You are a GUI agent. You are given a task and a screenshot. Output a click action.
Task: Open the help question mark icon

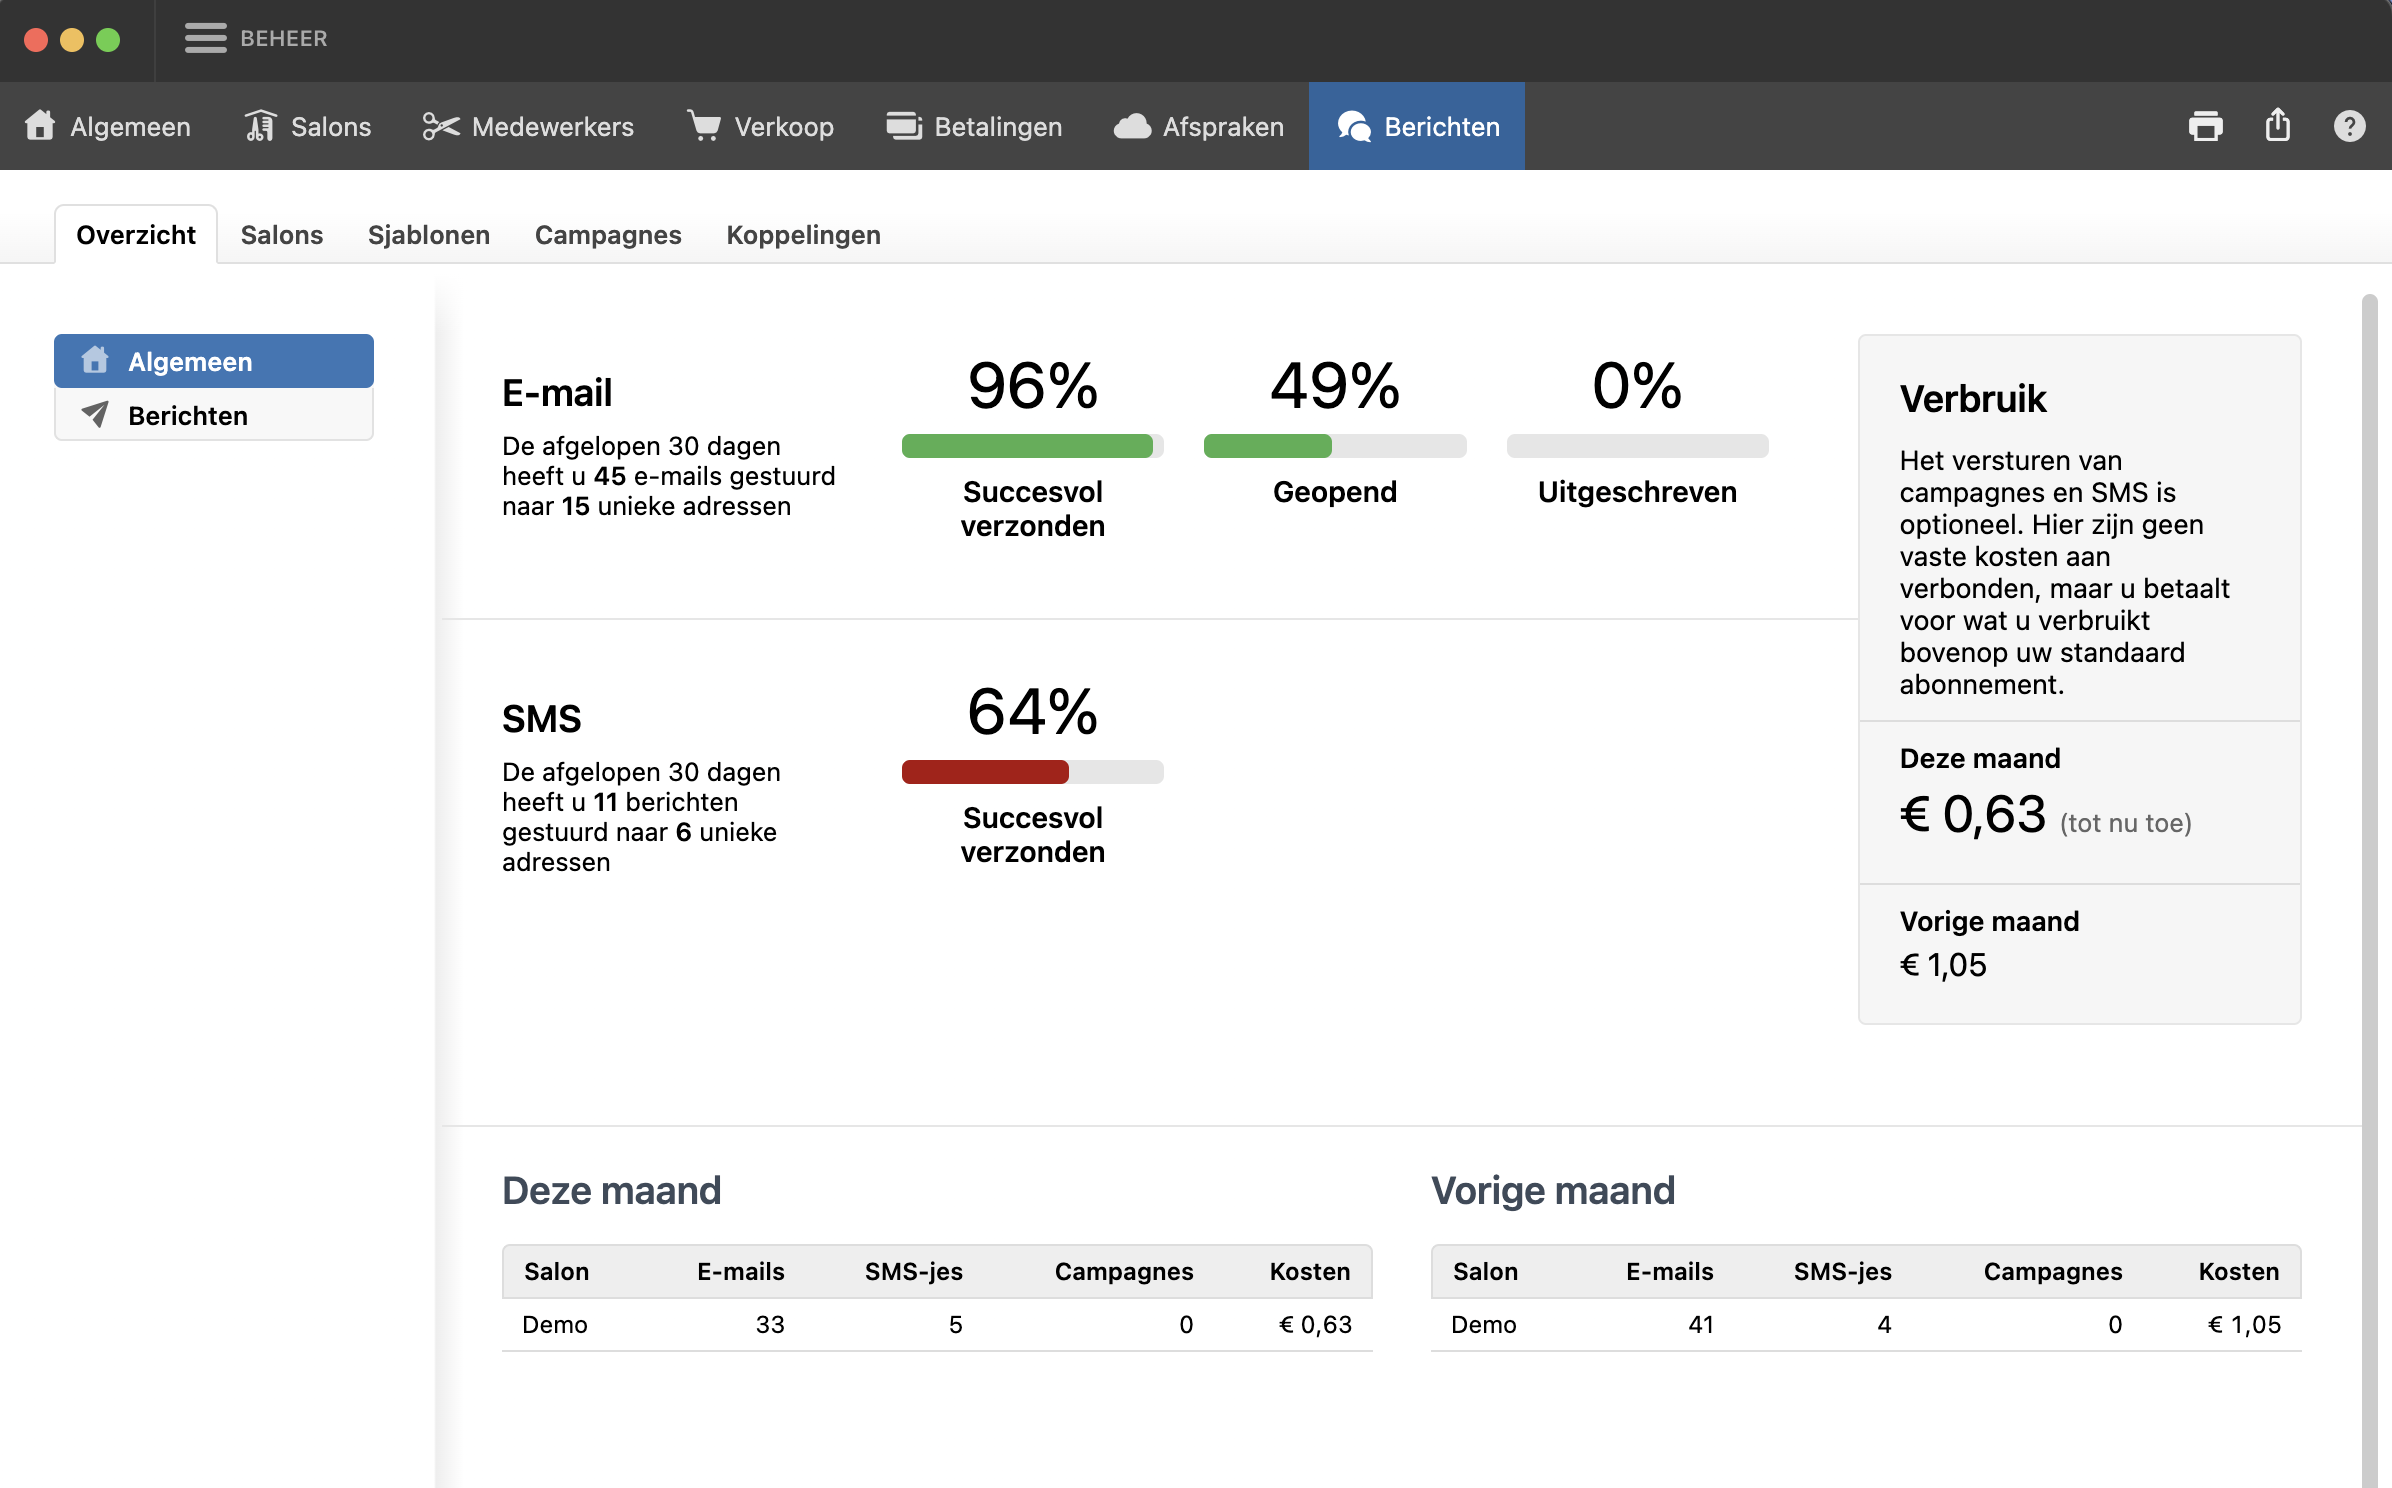coord(2349,126)
